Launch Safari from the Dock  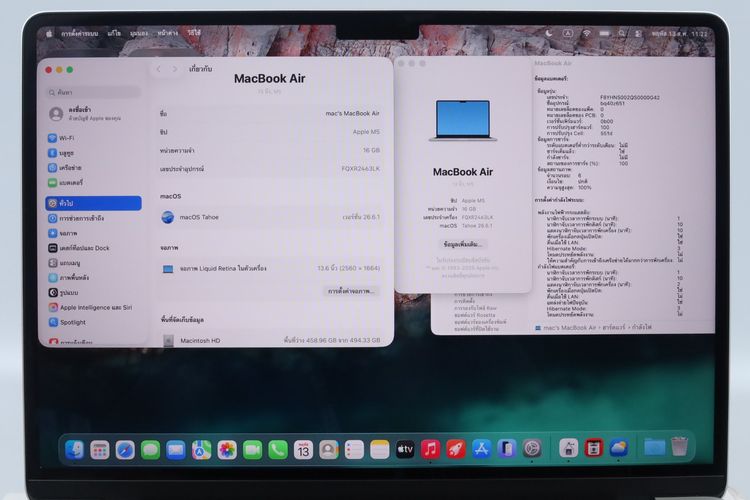pyautogui.click(x=125, y=450)
